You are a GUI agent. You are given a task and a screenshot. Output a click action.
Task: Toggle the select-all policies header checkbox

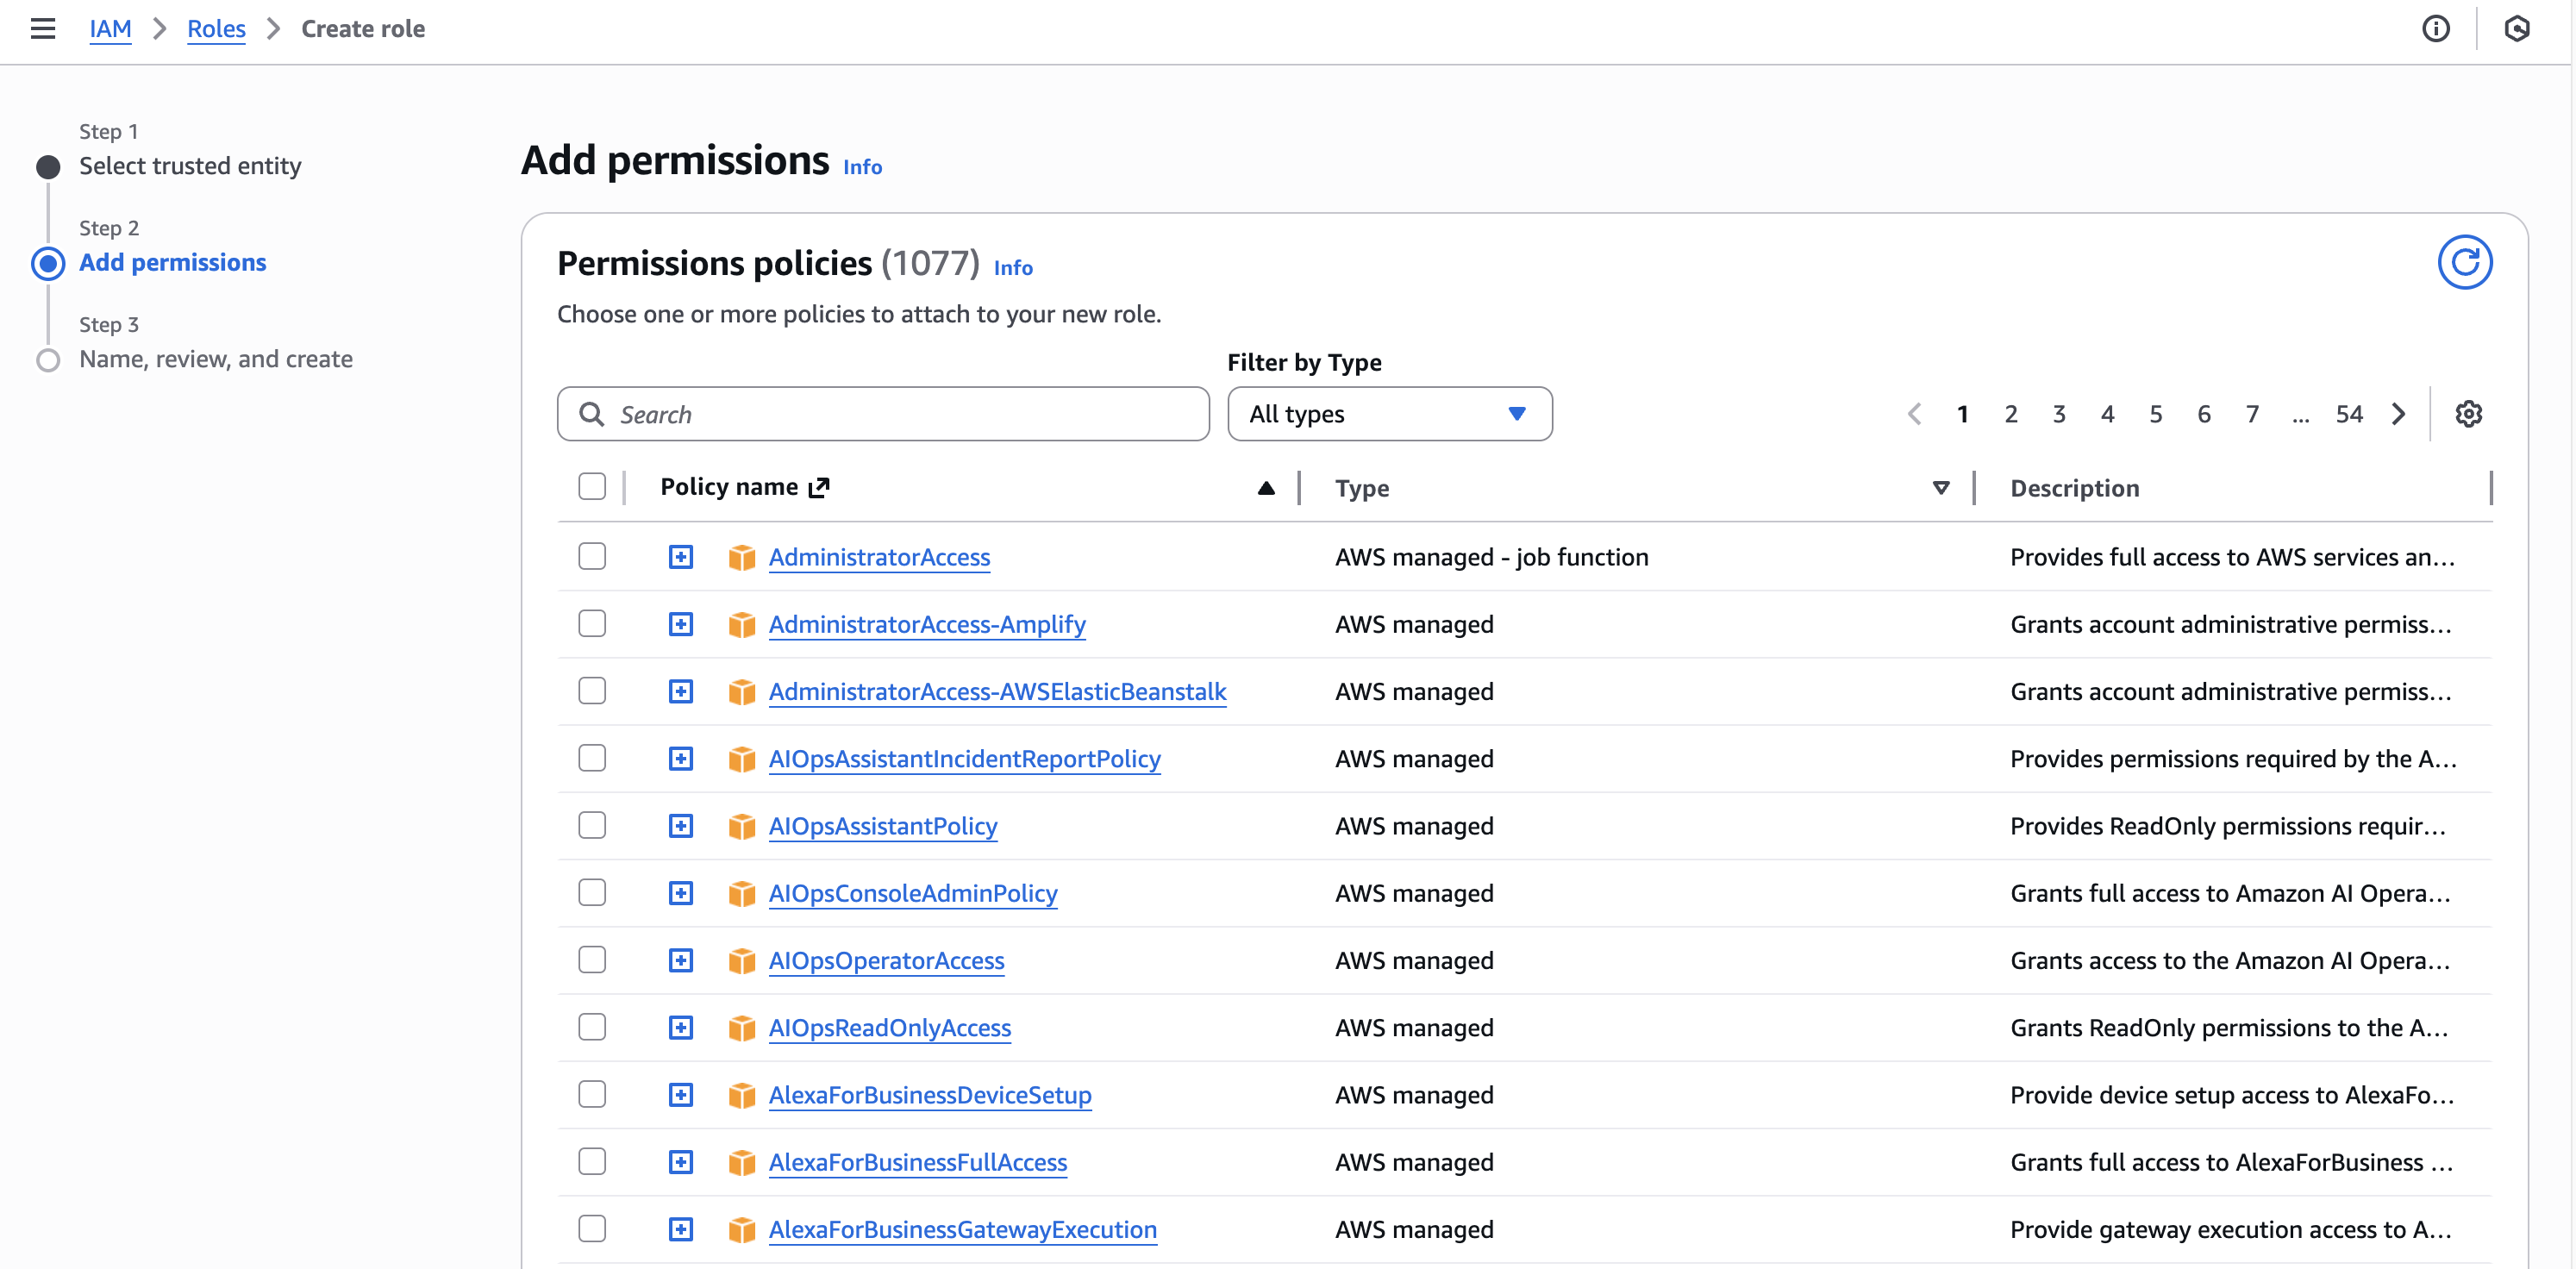click(592, 487)
